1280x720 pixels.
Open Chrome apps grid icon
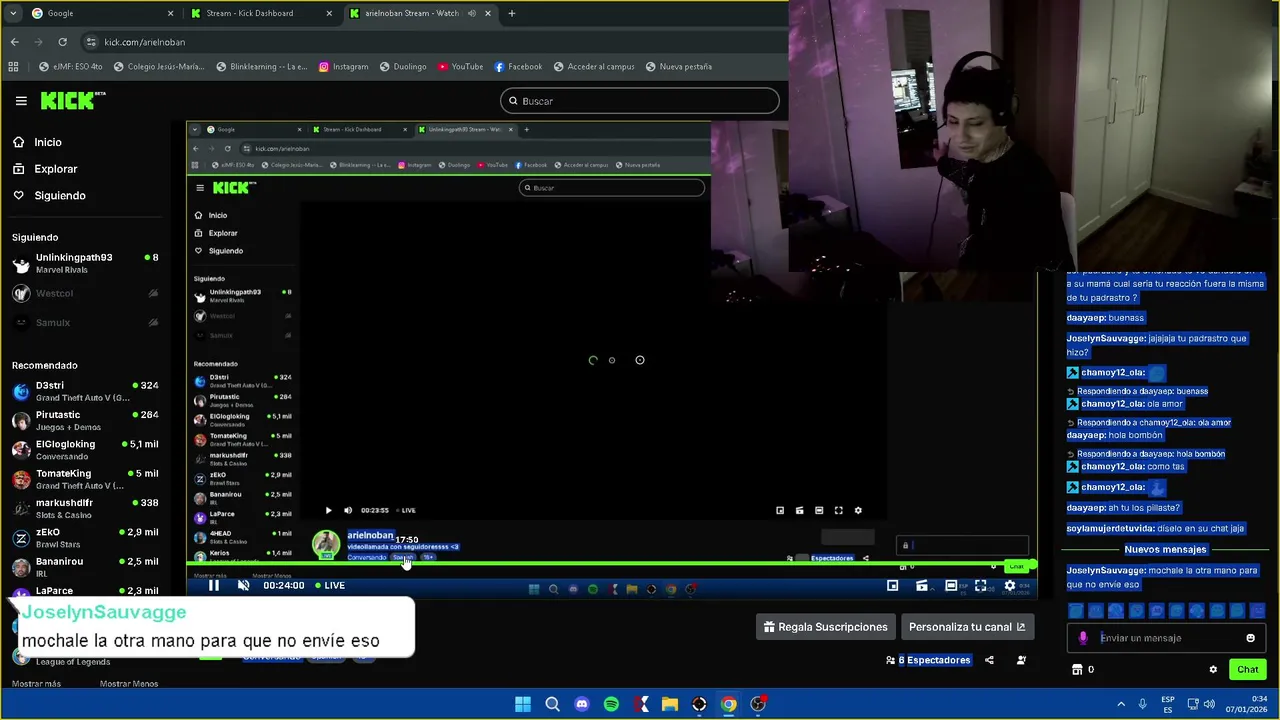13,67
